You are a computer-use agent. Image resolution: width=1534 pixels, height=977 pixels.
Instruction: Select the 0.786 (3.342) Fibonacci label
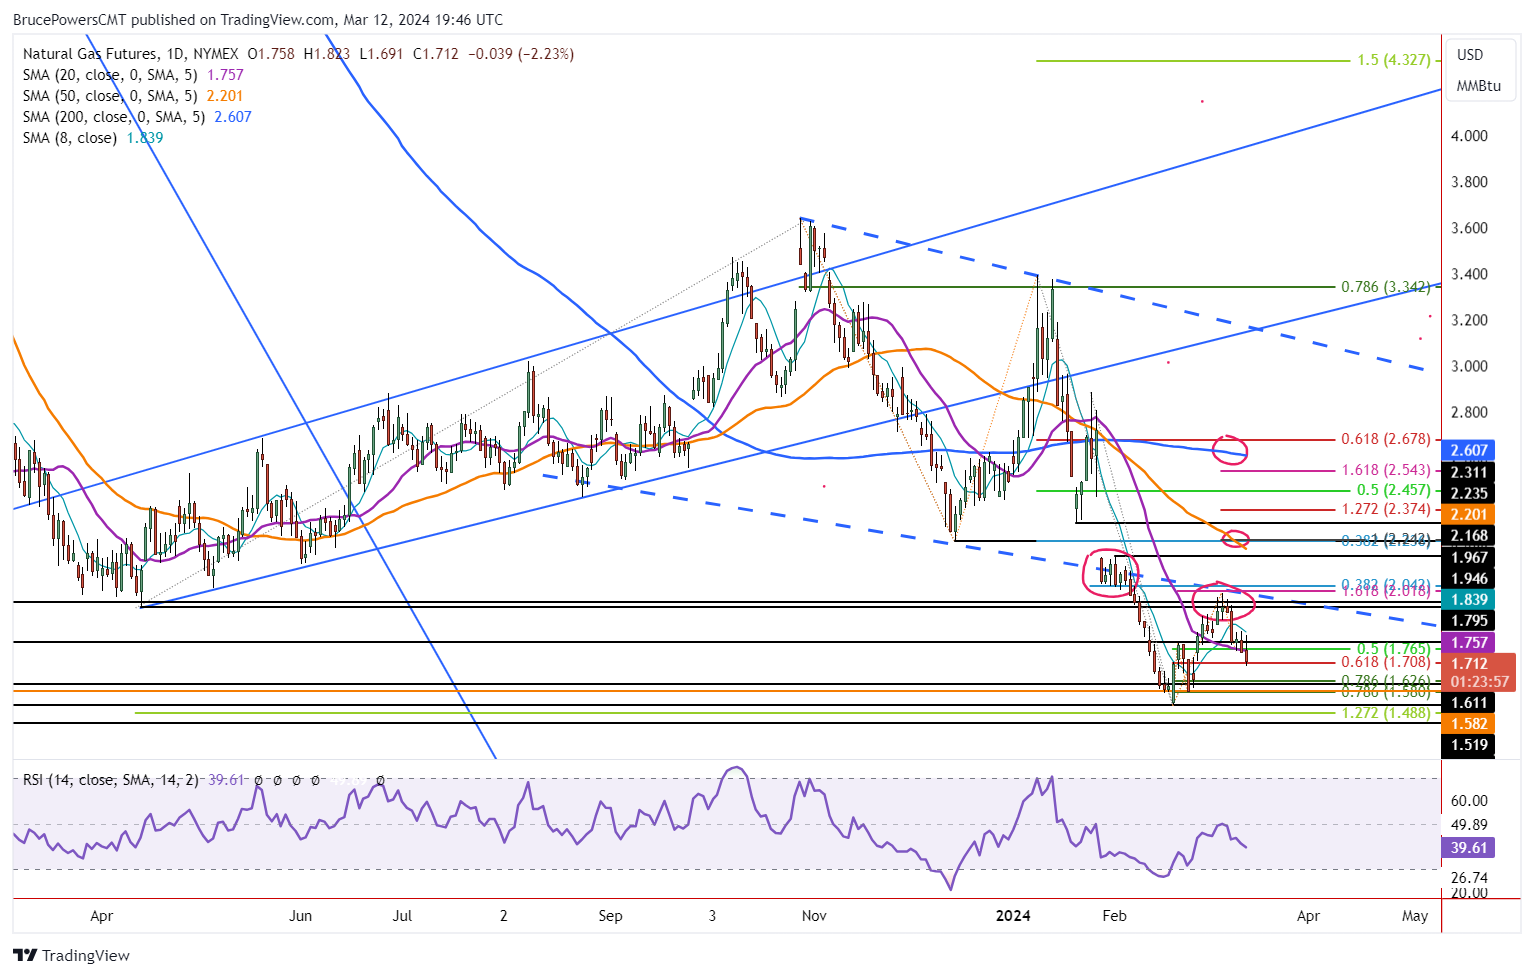[x=1386, y=287]
